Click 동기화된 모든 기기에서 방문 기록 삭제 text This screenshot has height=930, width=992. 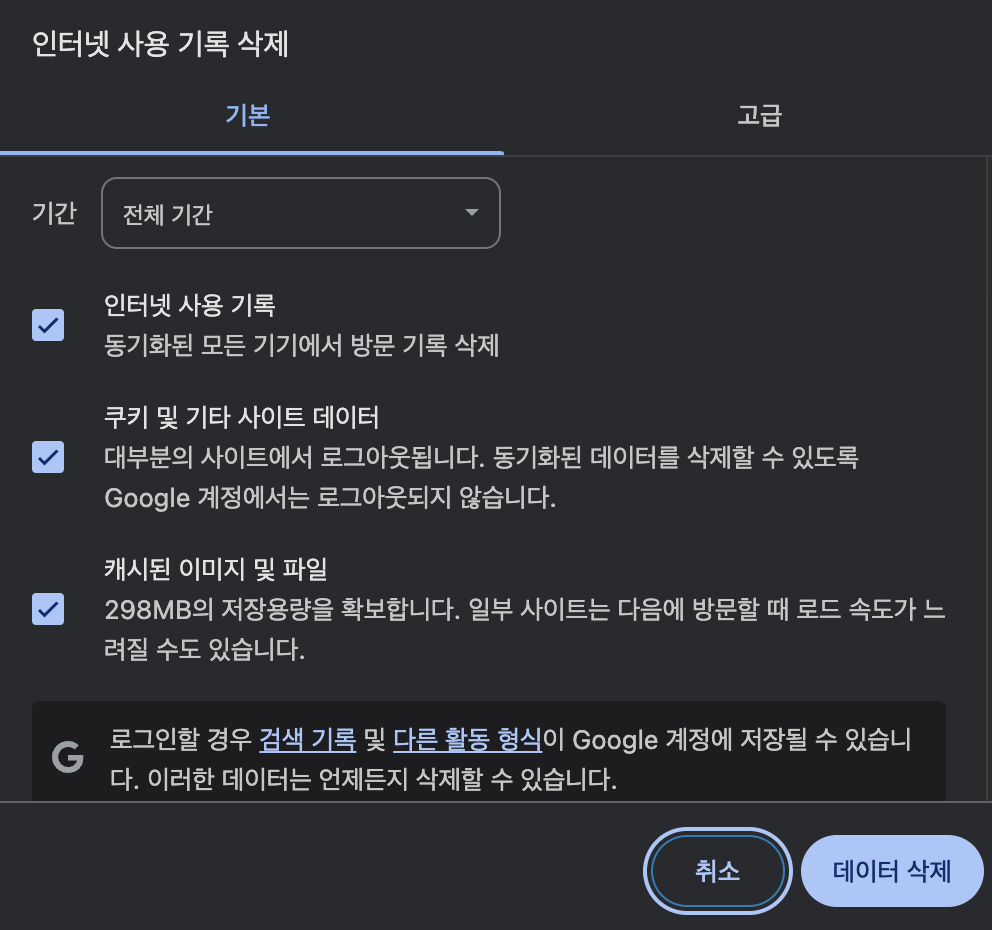(x=302, y=345)
